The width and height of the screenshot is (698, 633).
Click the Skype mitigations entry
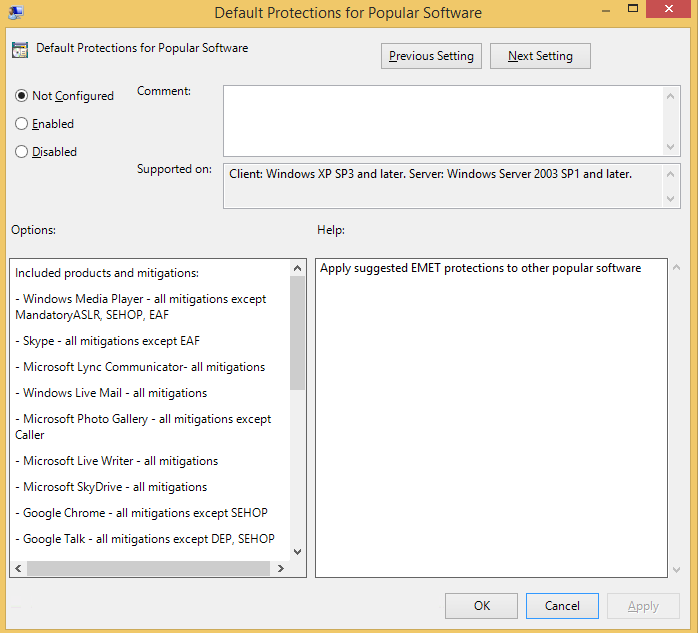click(107, 341)
